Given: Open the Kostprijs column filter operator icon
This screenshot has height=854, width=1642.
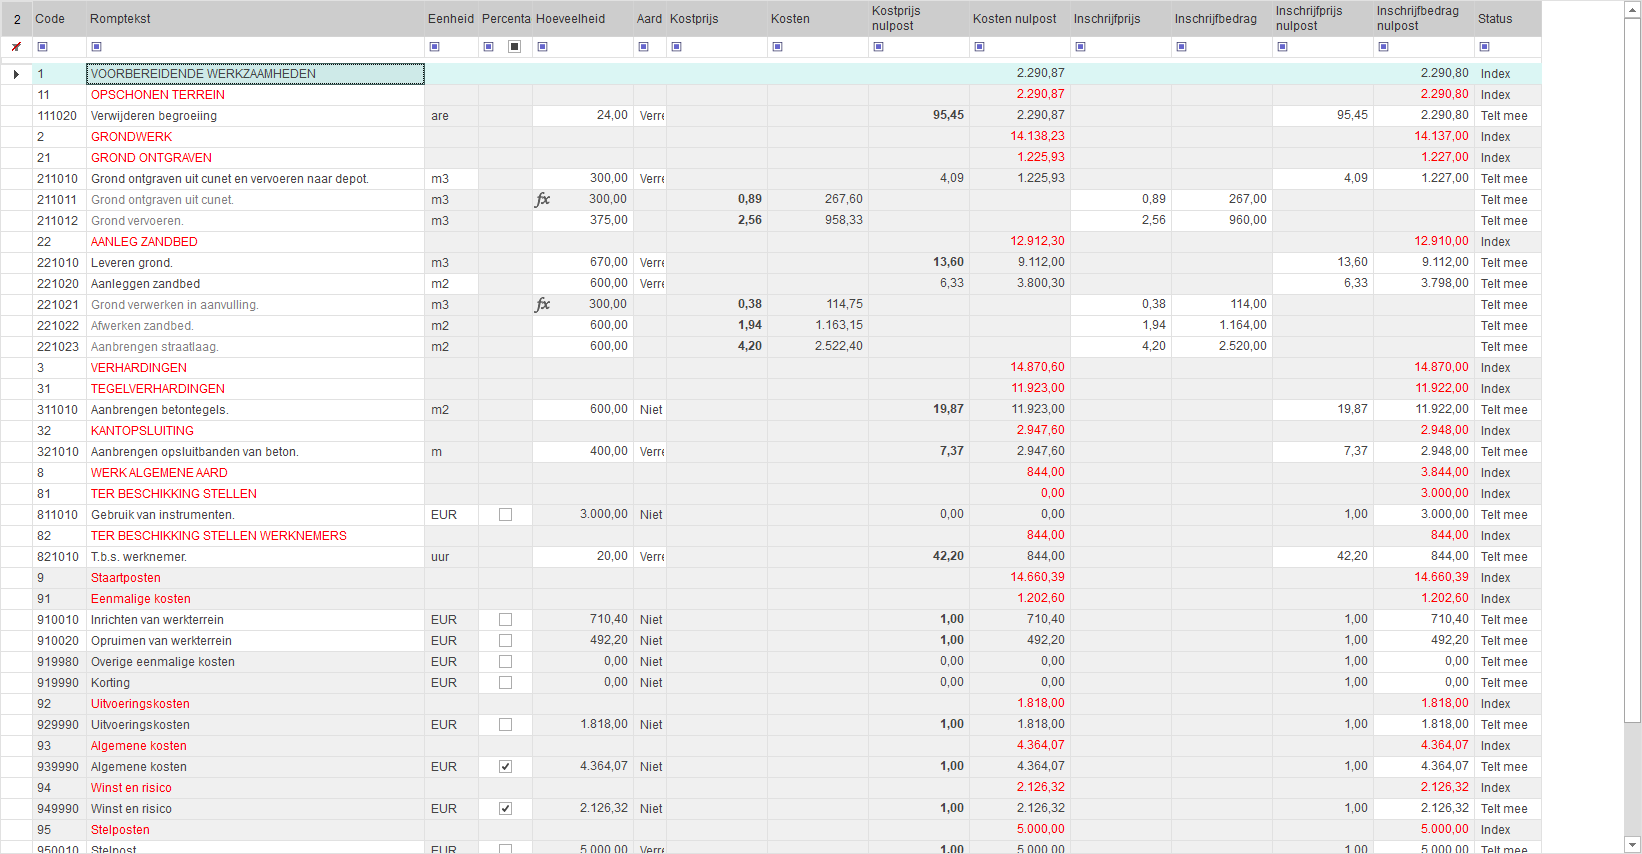Looking at the screenshot, I should [676, 47].
